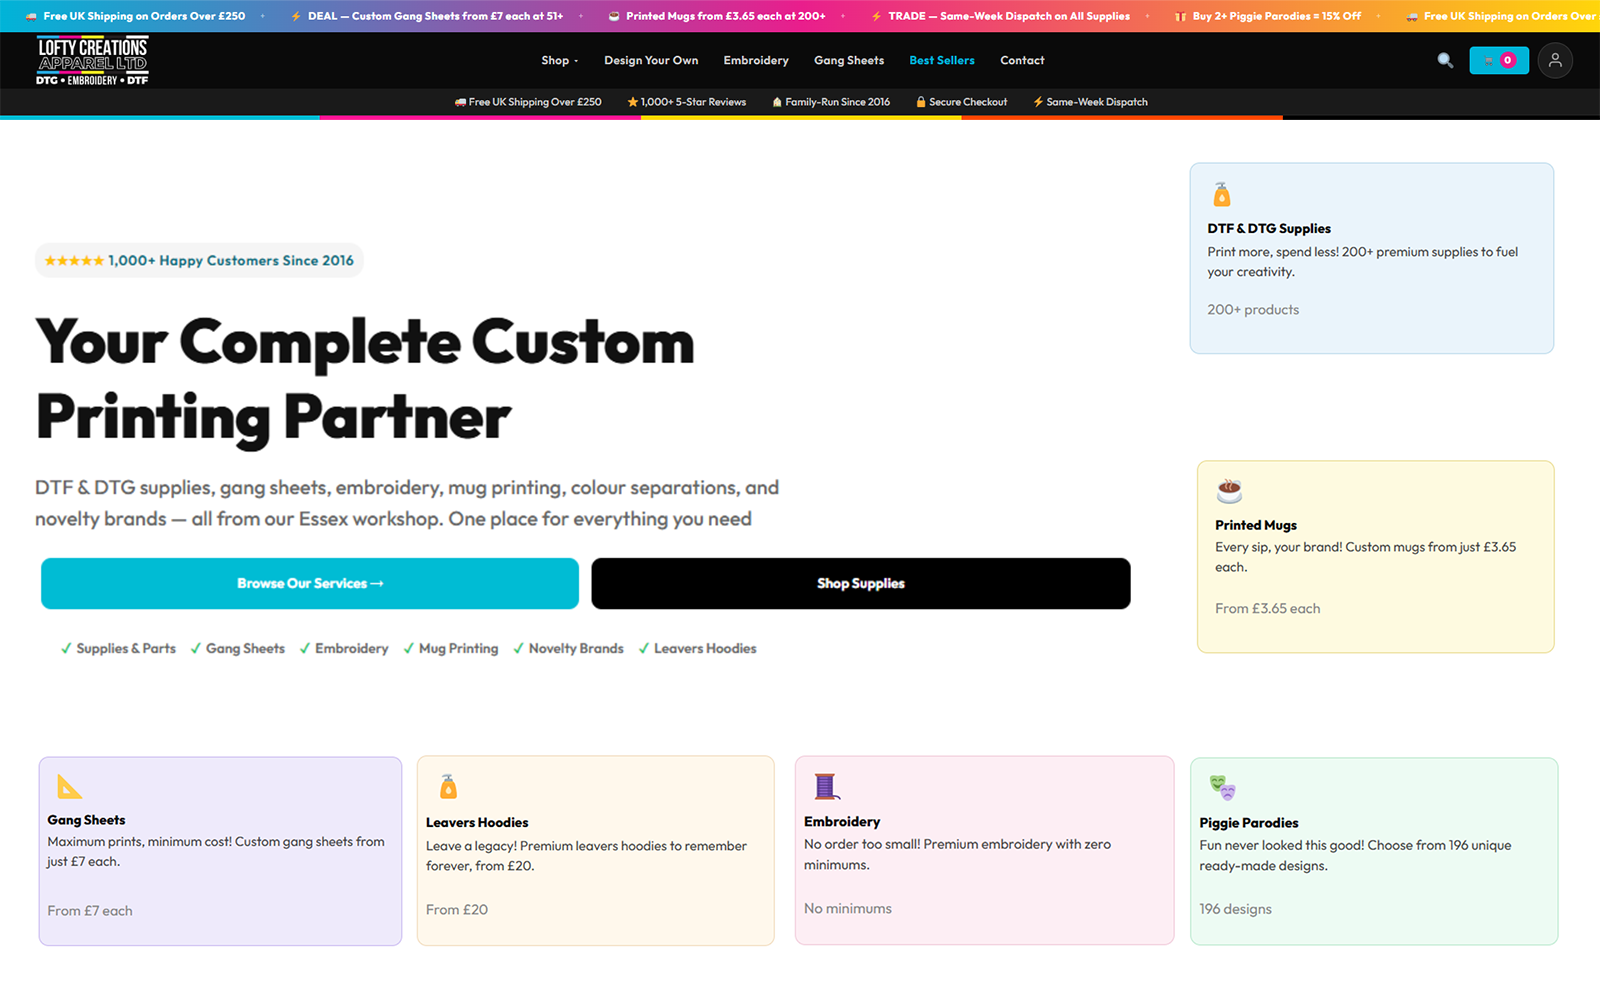Click the "From £7 each" text
The image size is (1600, 1000).
[90, 911]
